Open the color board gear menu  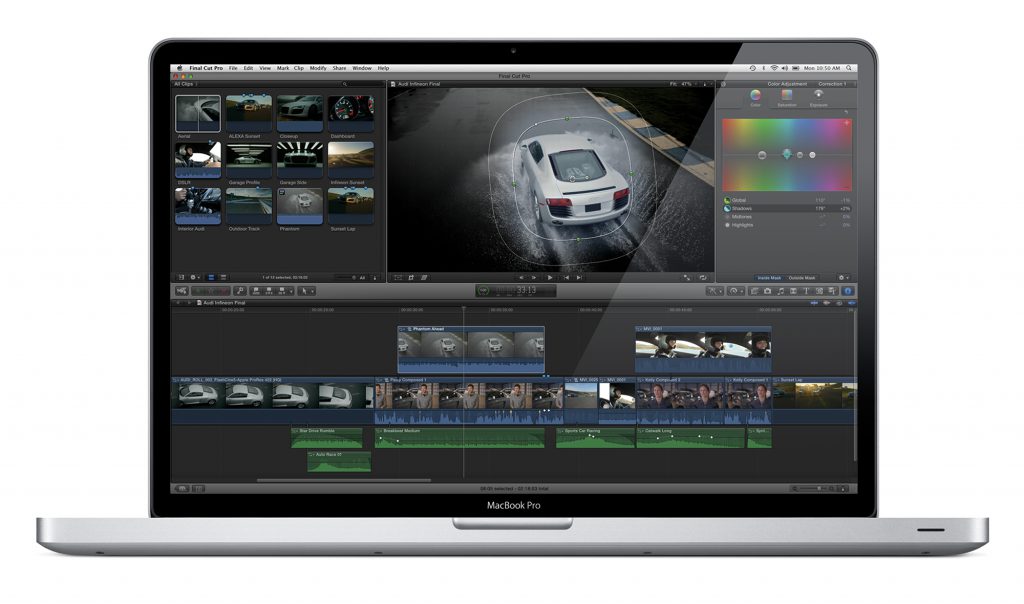(x=843, y=278)
